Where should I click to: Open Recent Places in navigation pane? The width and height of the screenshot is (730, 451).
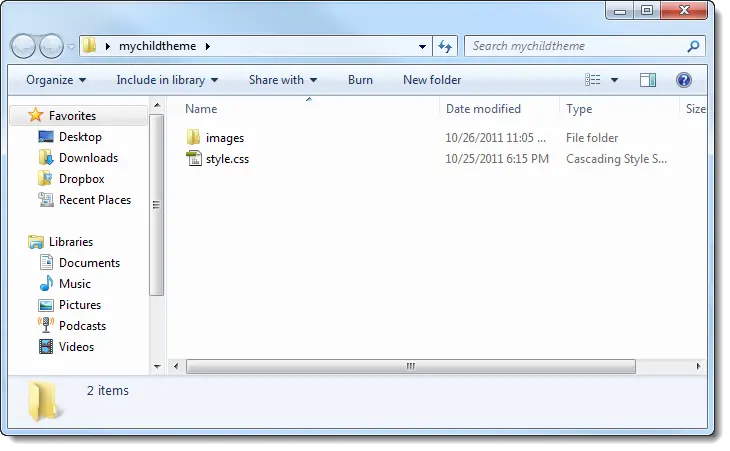click(95, 200)
